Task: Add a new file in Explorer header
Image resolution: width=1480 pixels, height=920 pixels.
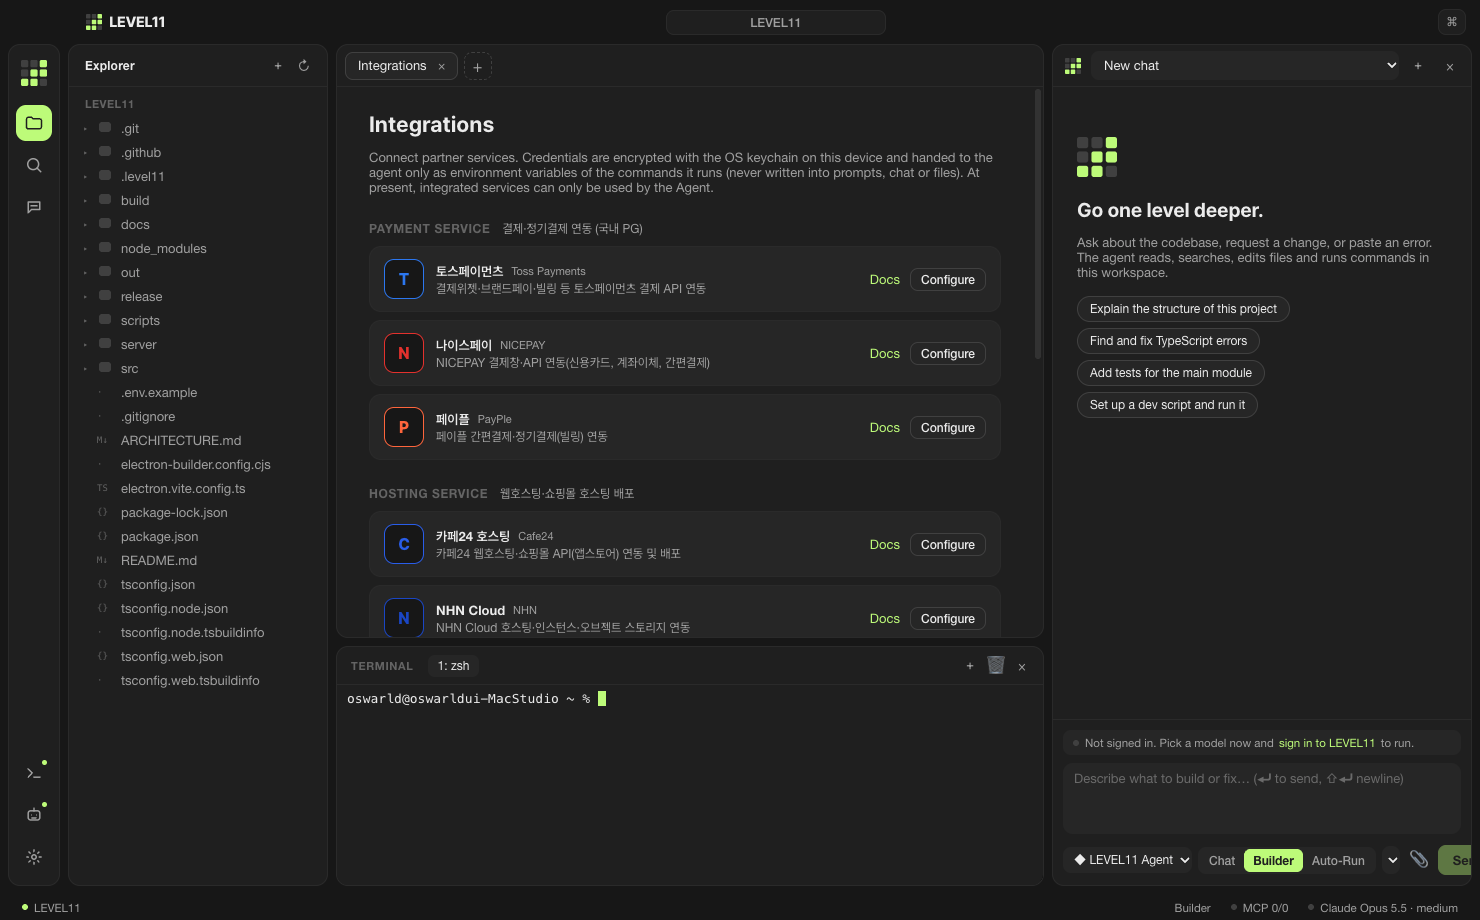Action: [x=278, y=66]
